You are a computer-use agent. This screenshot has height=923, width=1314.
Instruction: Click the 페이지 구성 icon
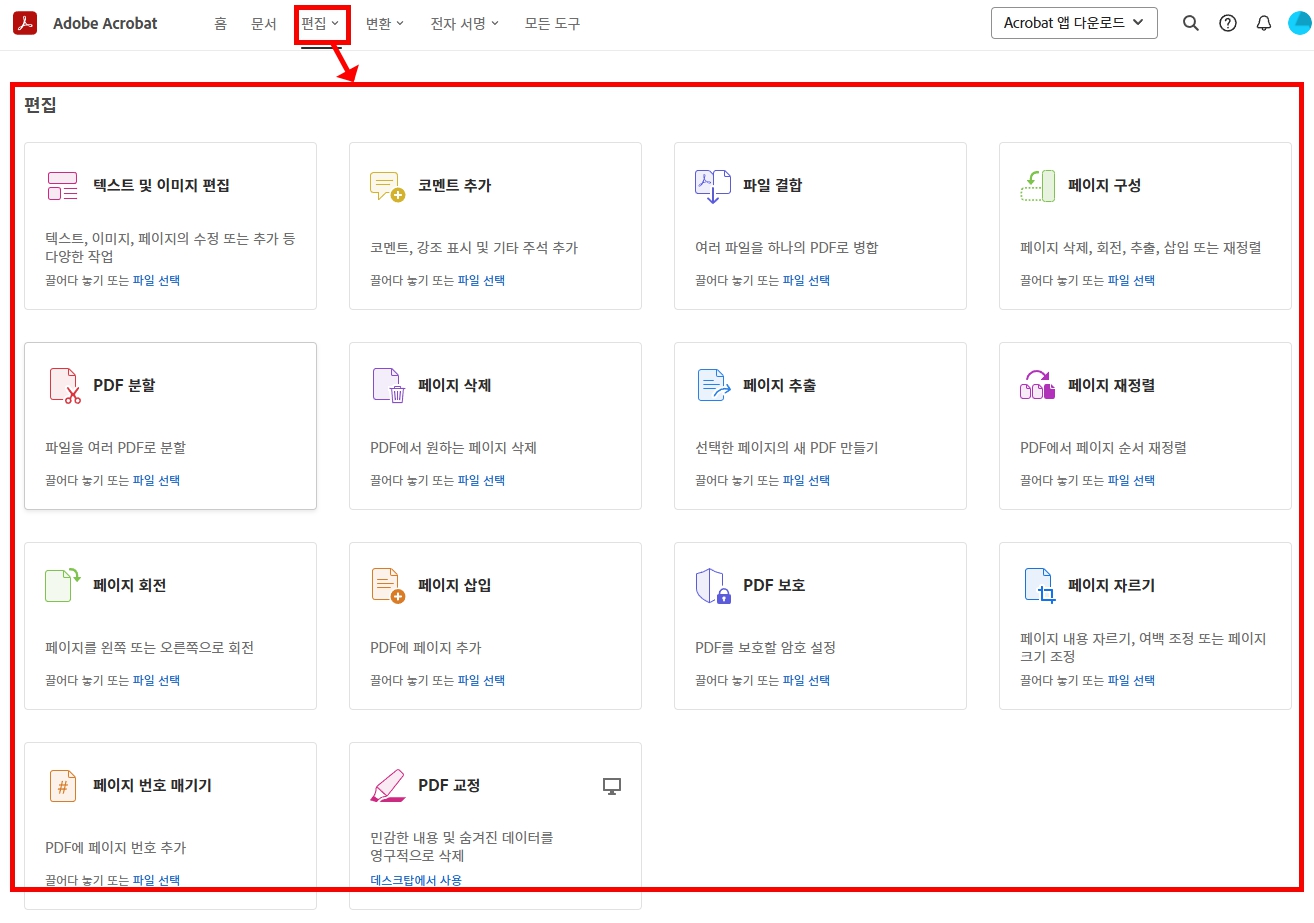[1038, 185]
